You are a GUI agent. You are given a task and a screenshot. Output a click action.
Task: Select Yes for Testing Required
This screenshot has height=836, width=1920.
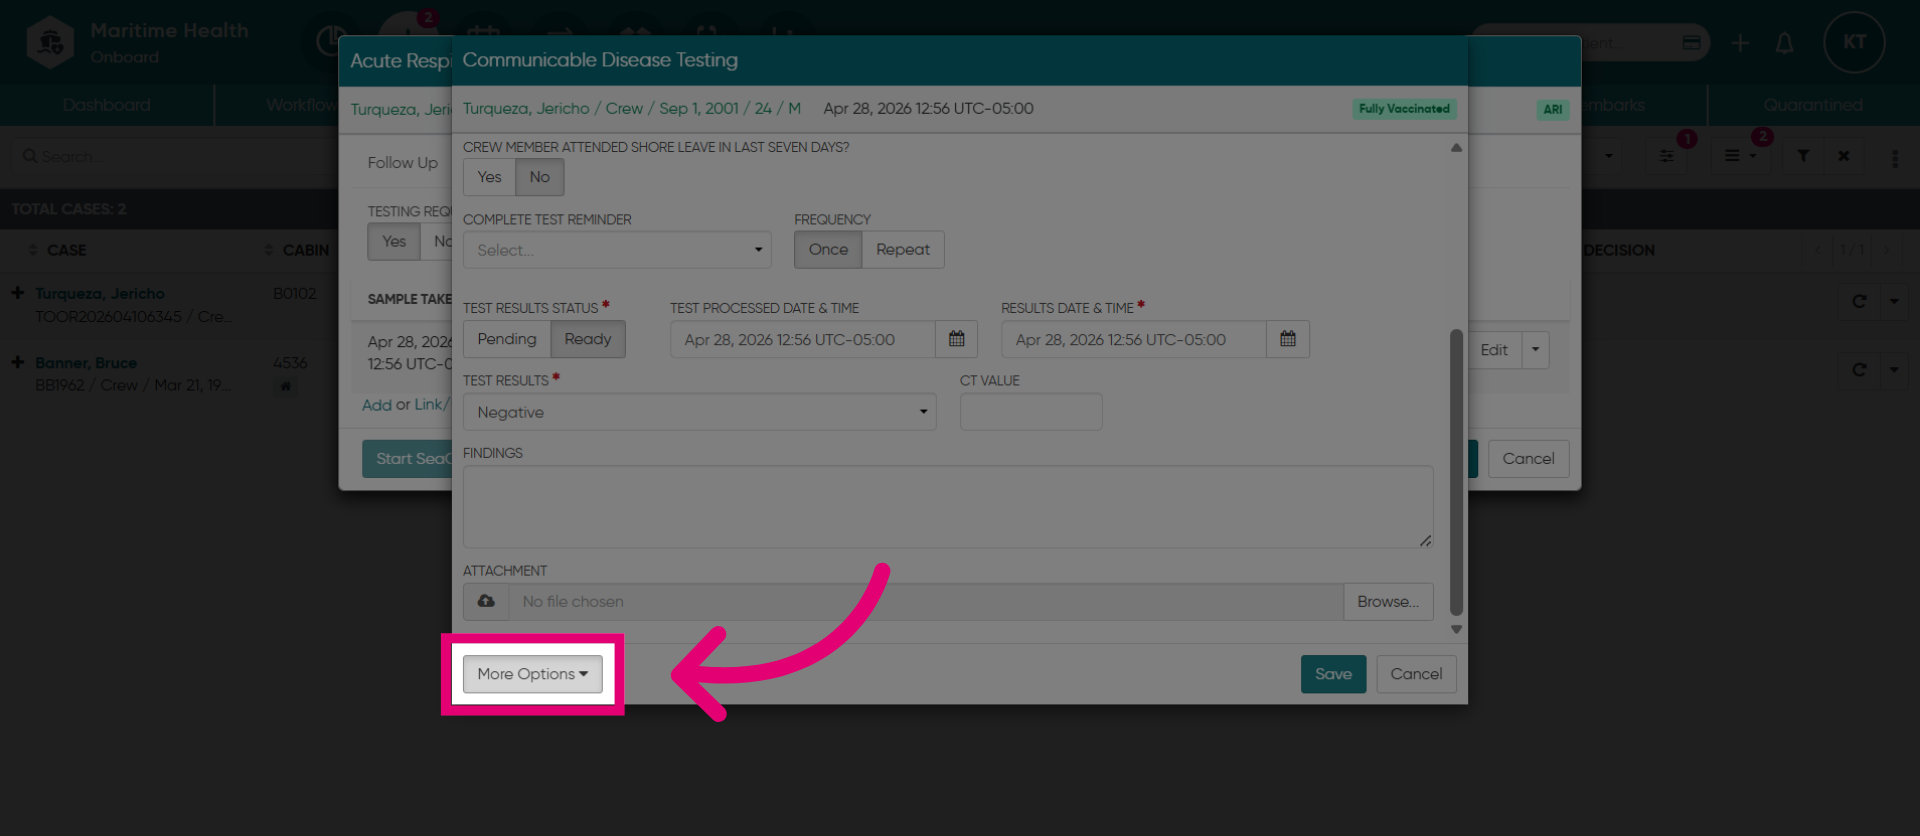click(394, 242)
